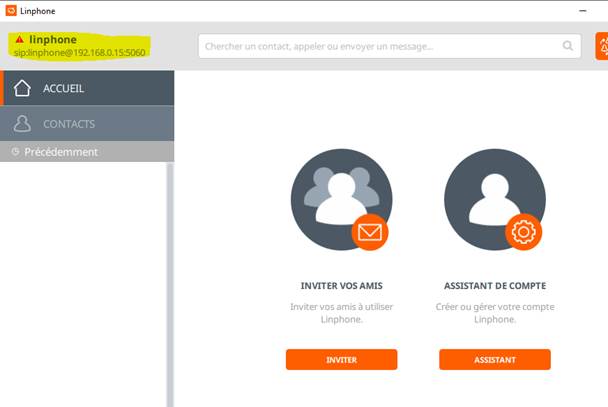
Task: Click the INVITER button
Action: click(342, 359)
